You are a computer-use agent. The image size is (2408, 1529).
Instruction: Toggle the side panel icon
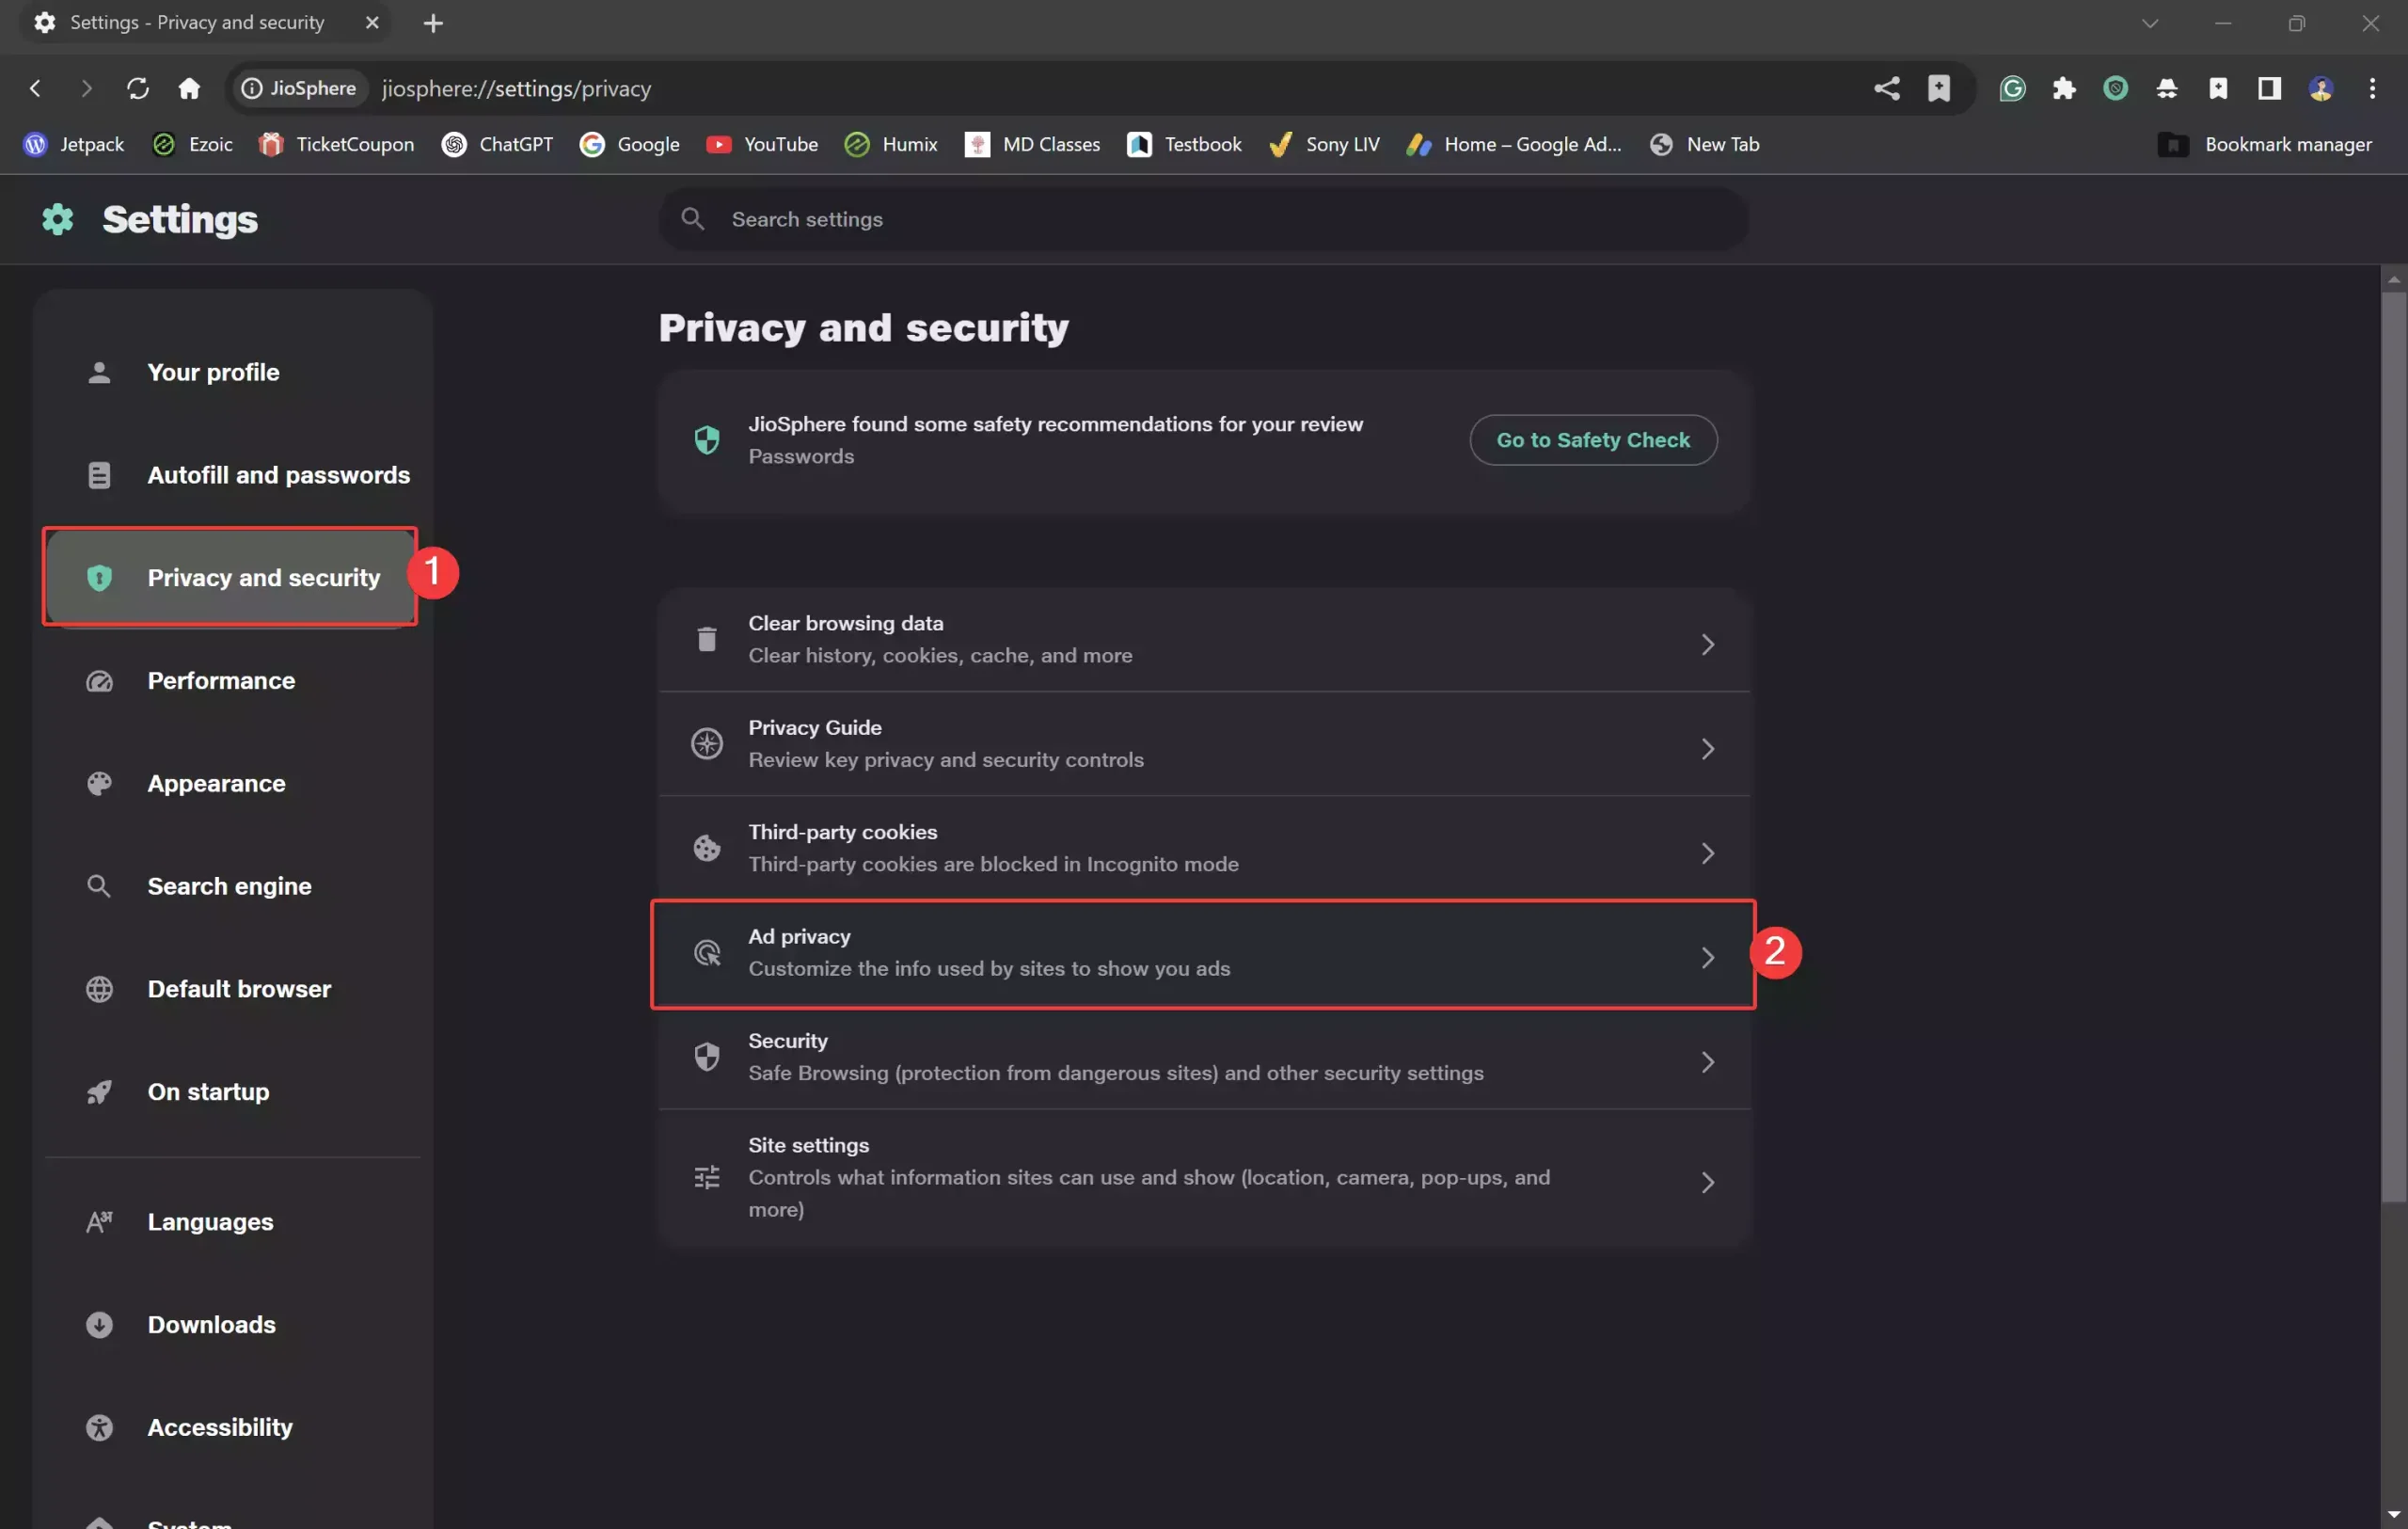pos(2269,88)
